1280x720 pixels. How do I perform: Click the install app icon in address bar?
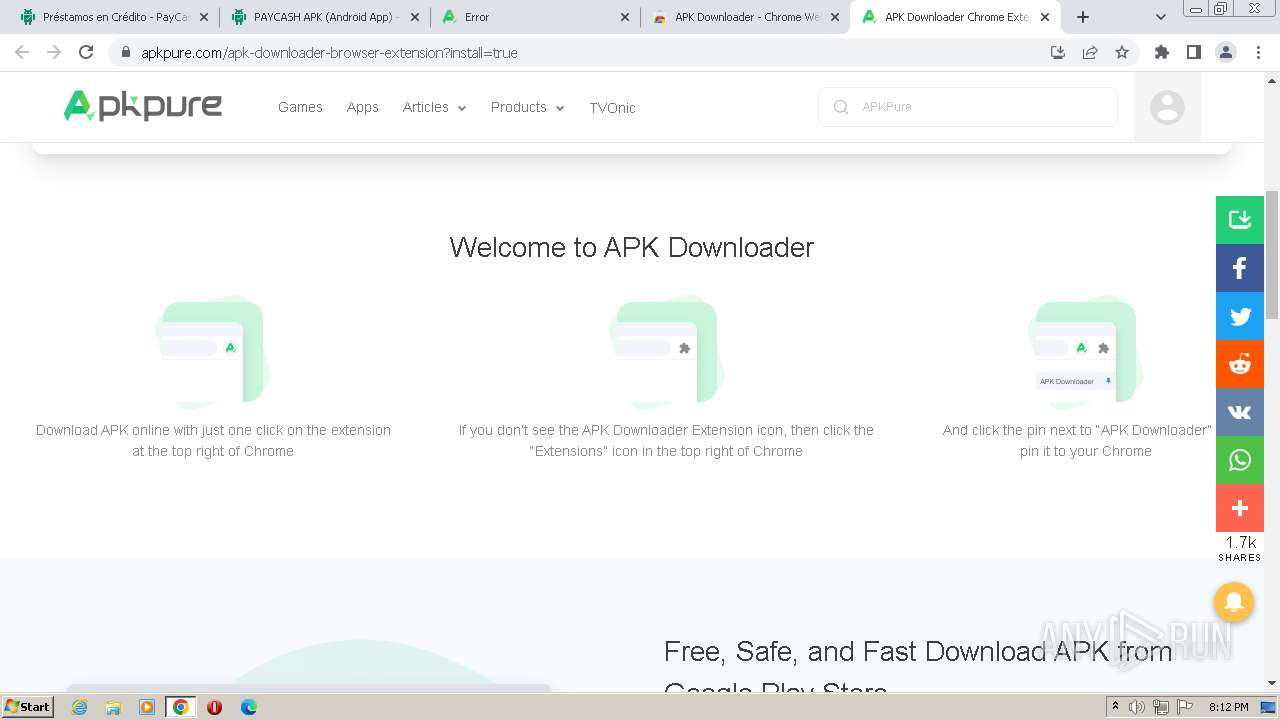(x=1058, y=52)
